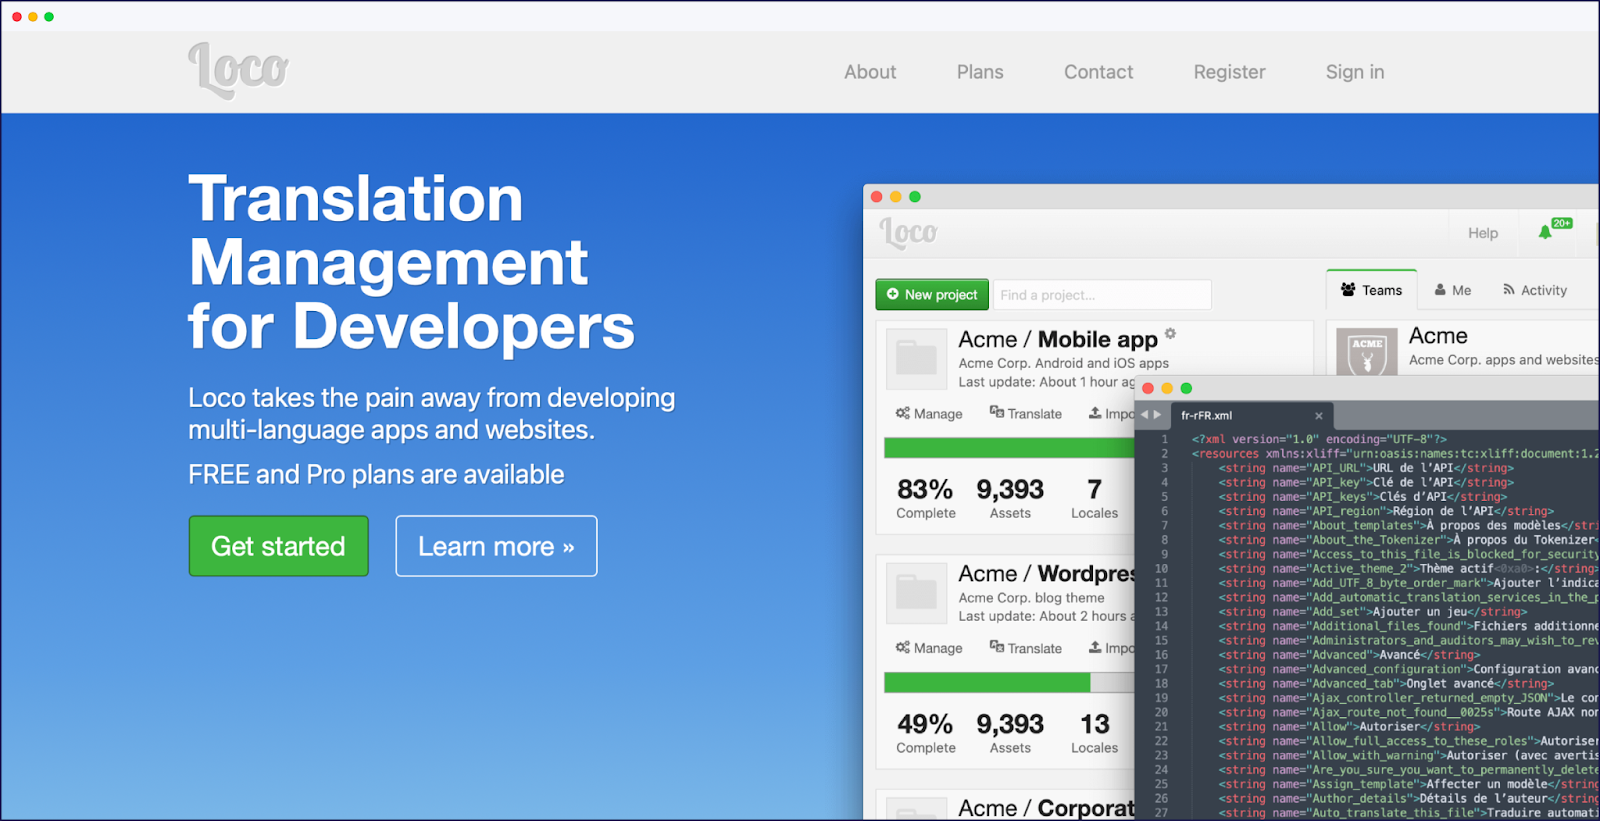Click Sign in in the top navigation

1355,72
